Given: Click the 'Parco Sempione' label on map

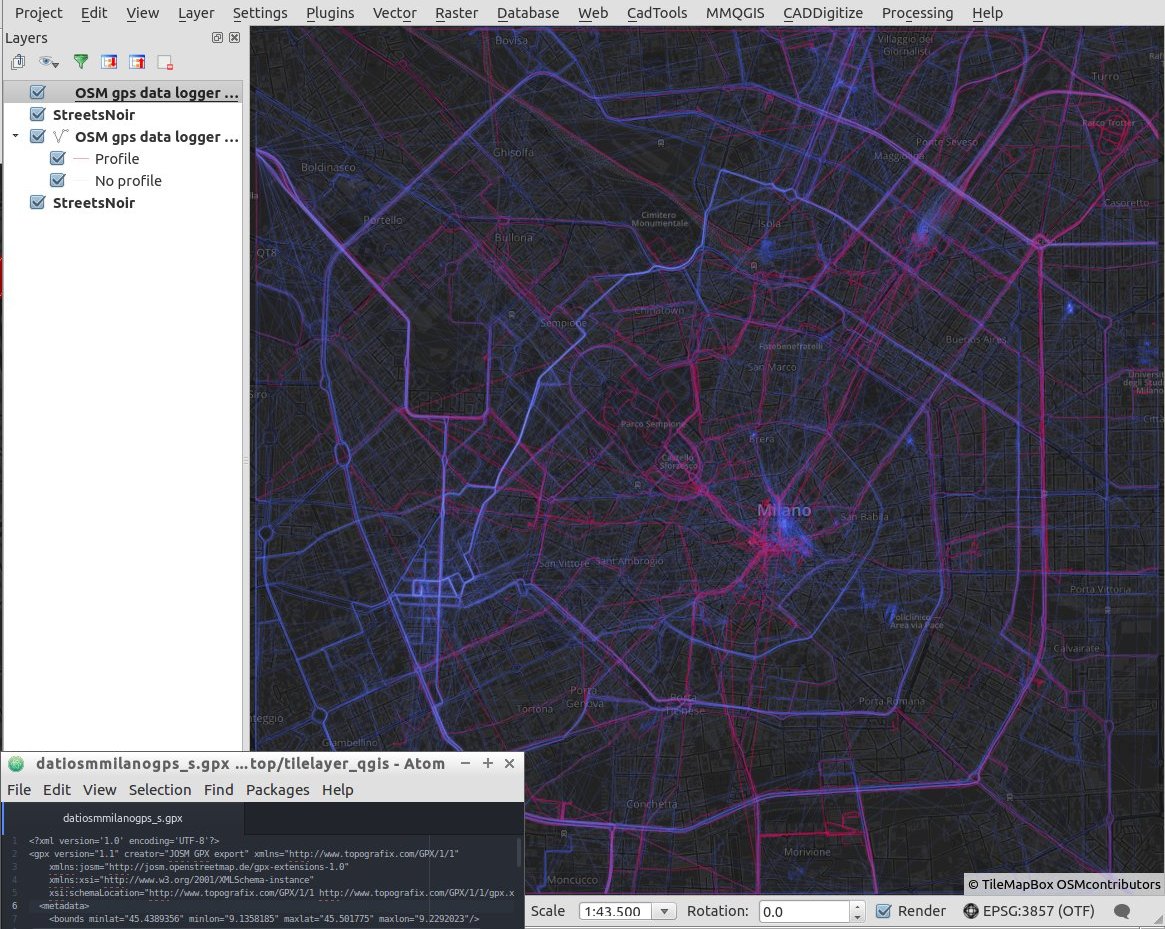Looking at the screenshot, I should coord(653,424).
